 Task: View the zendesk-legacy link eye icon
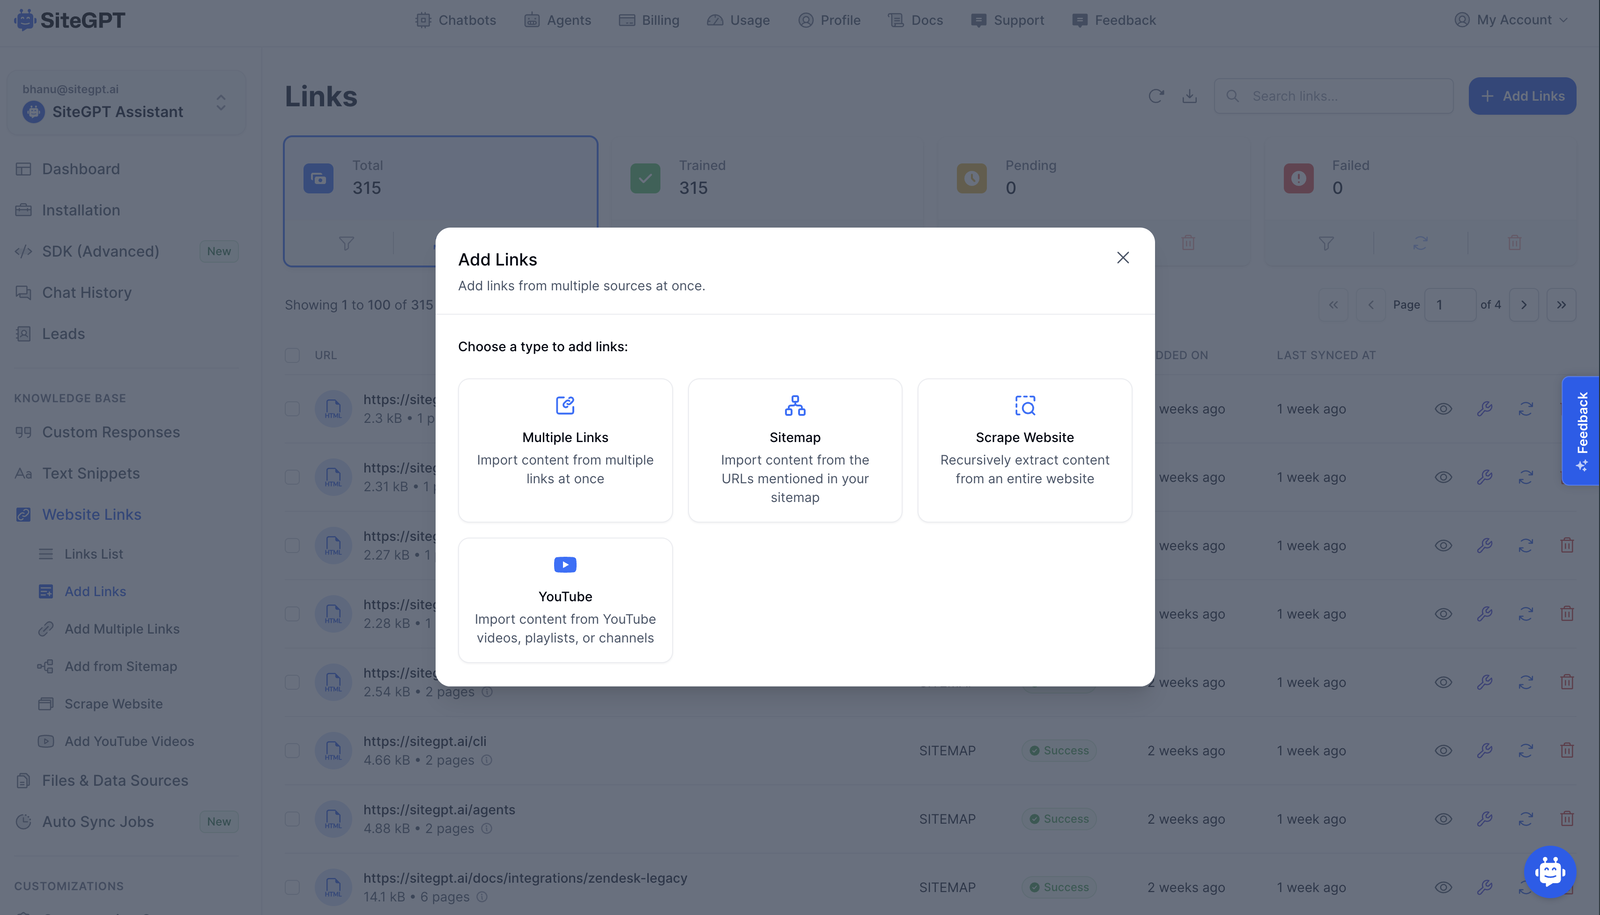click(x=1443, y=887)
